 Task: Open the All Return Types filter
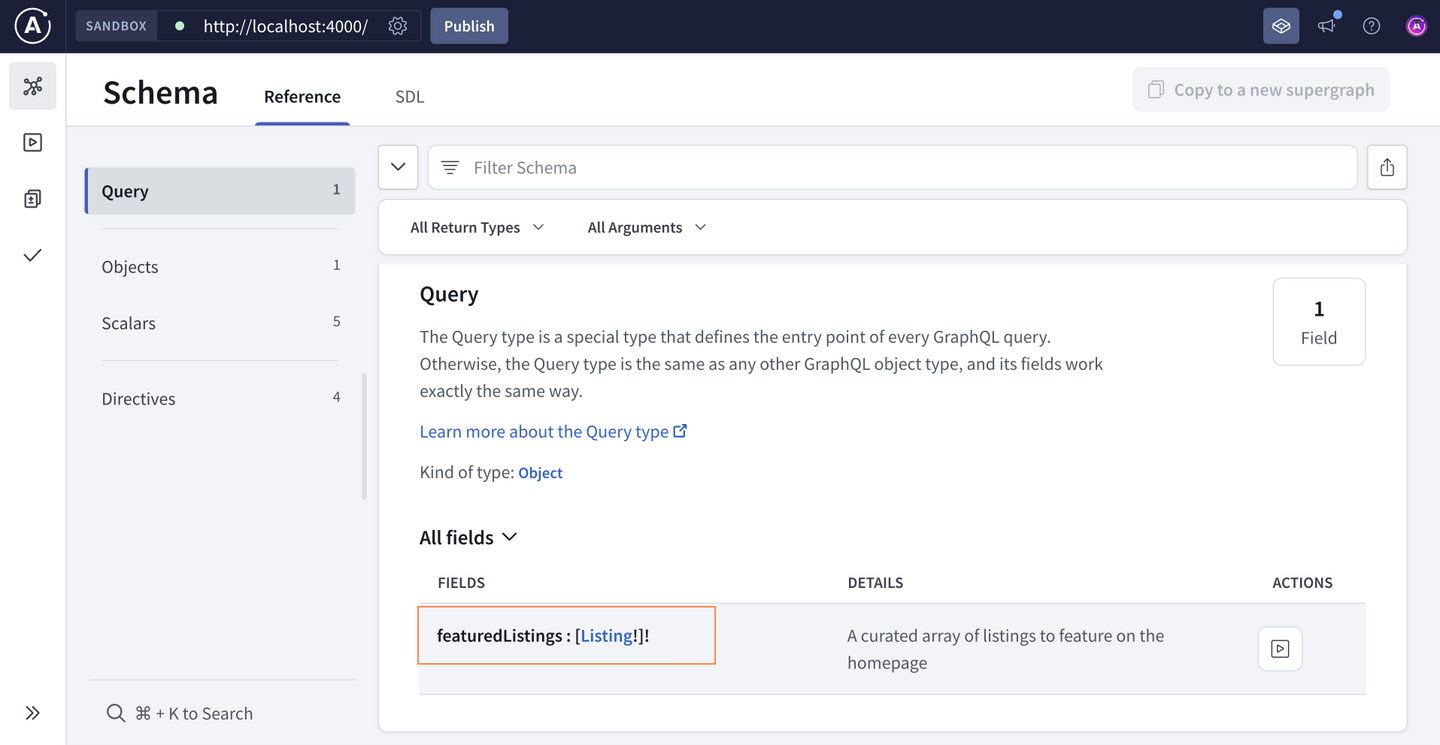click(476, 227)
